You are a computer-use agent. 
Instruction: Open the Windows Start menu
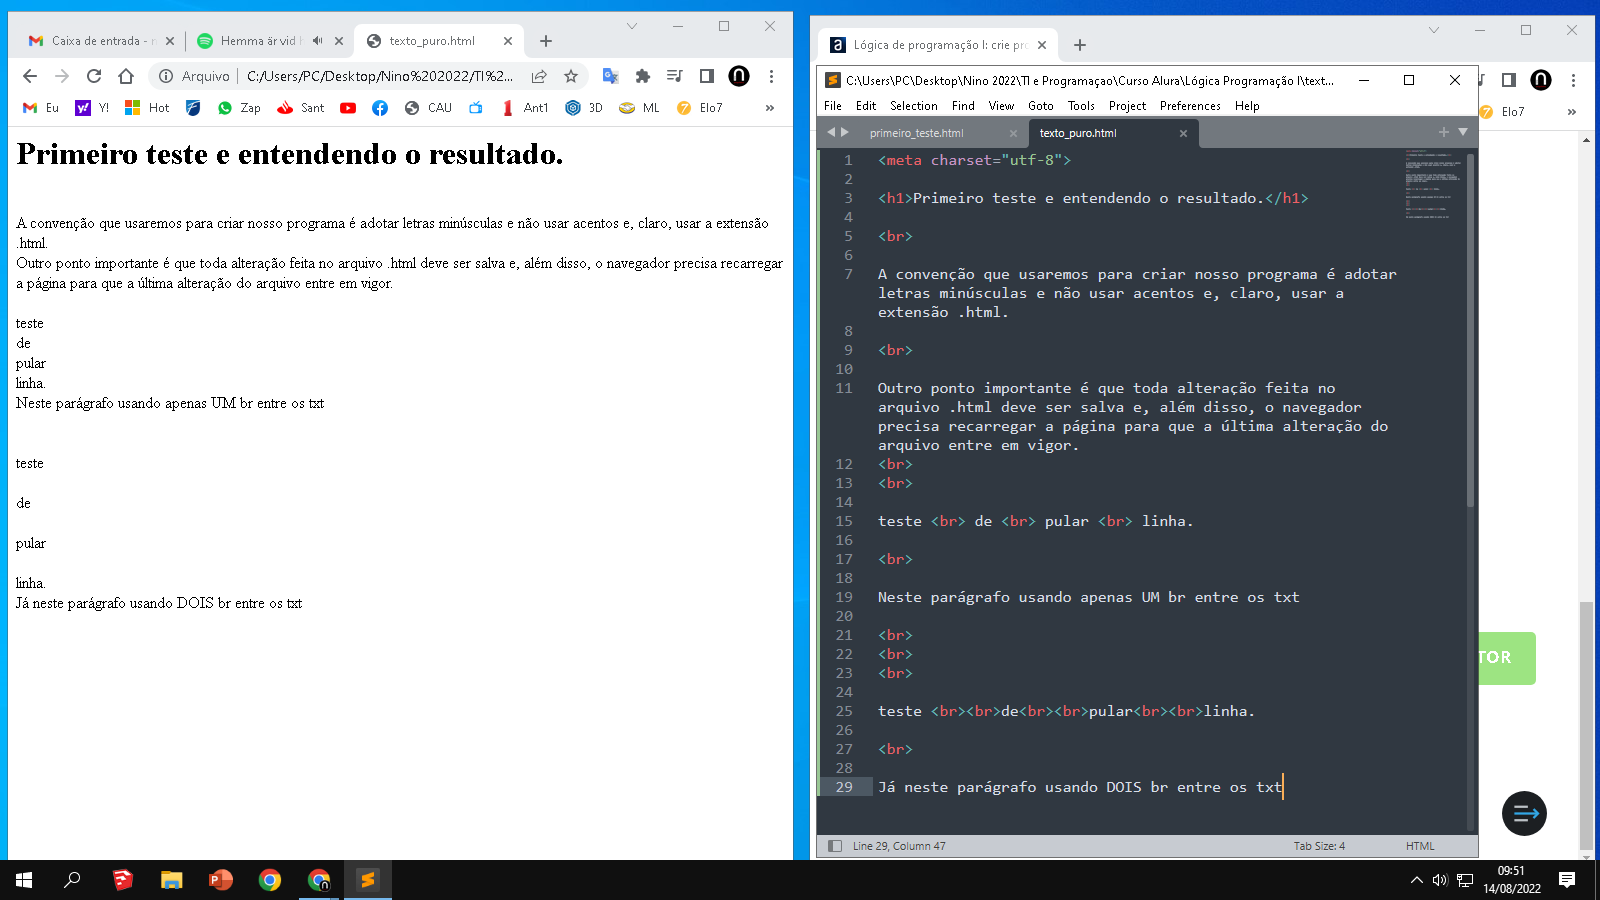click(24, 880)
